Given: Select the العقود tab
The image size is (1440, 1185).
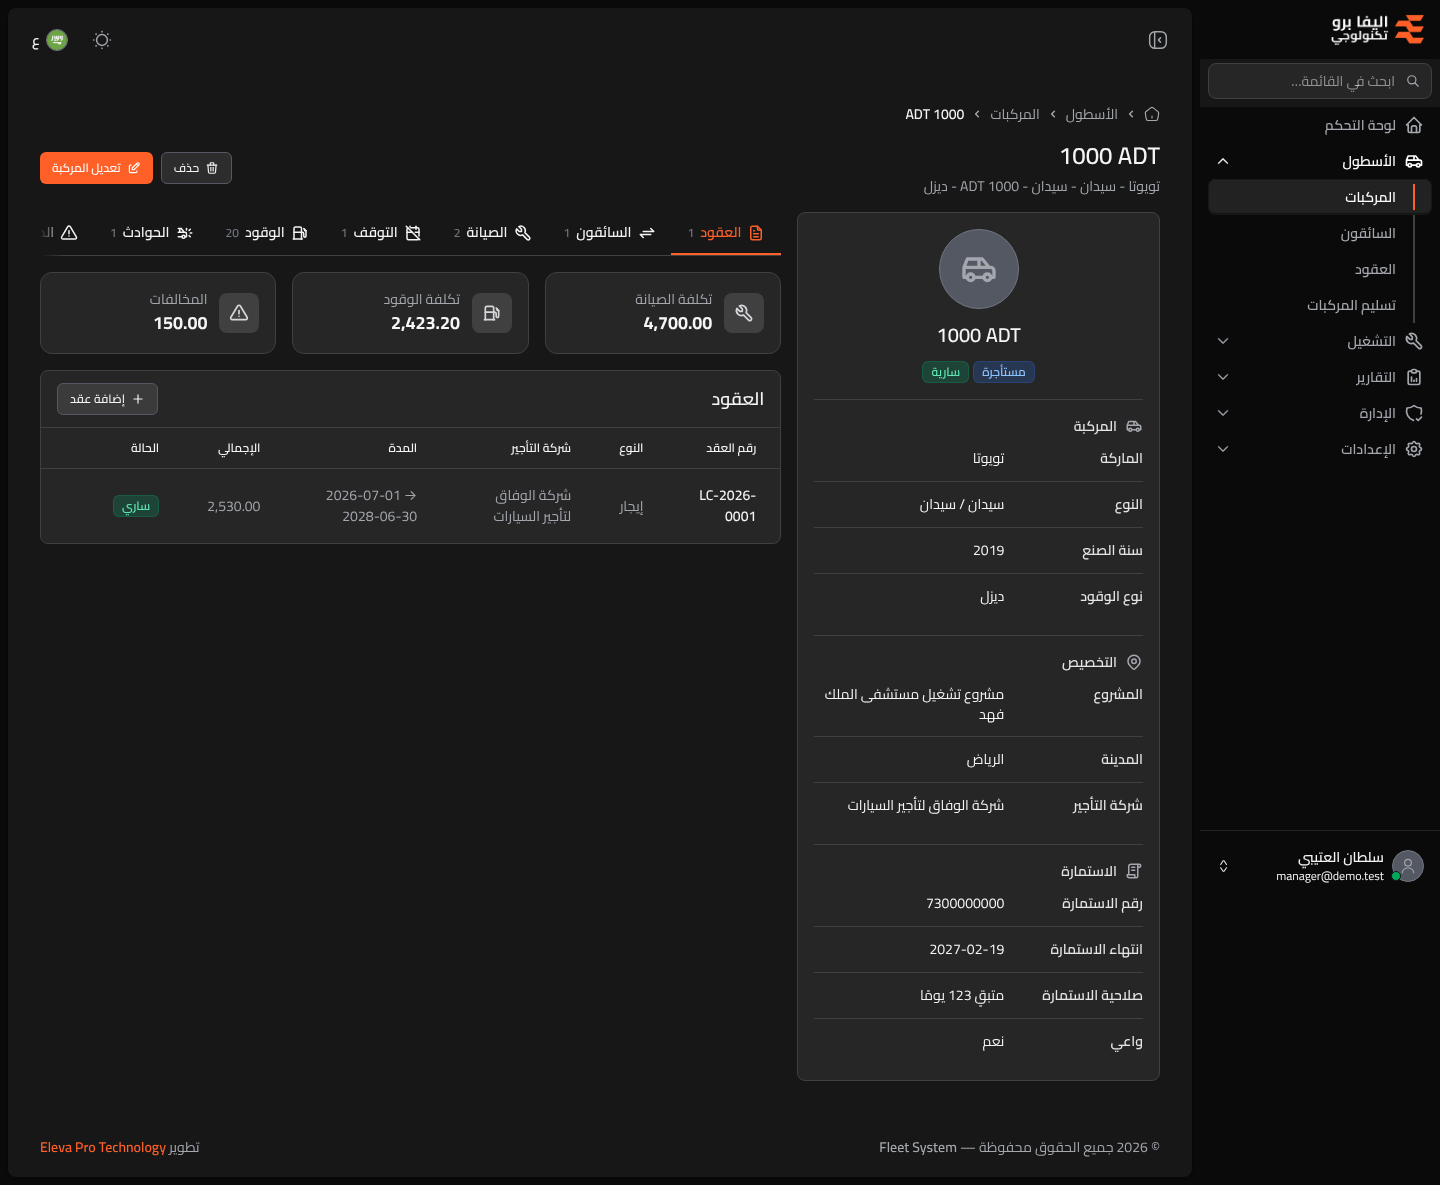Looking at the screenshot, I should click(x=726, y=233).
